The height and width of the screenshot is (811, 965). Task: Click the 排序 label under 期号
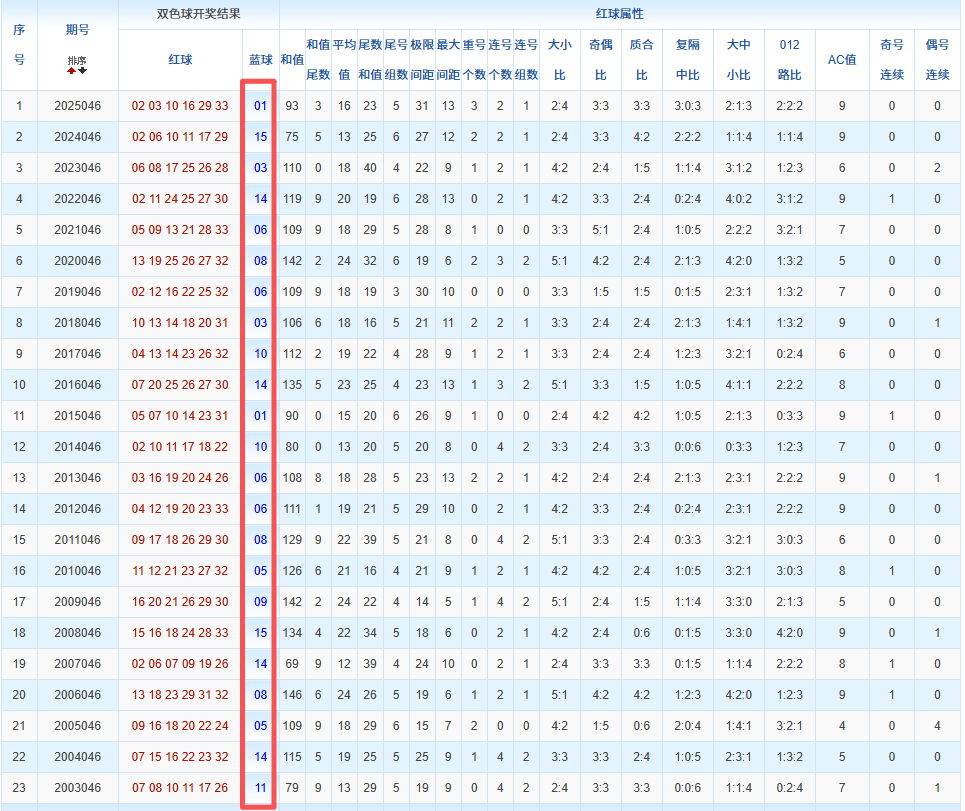[77, 62]
